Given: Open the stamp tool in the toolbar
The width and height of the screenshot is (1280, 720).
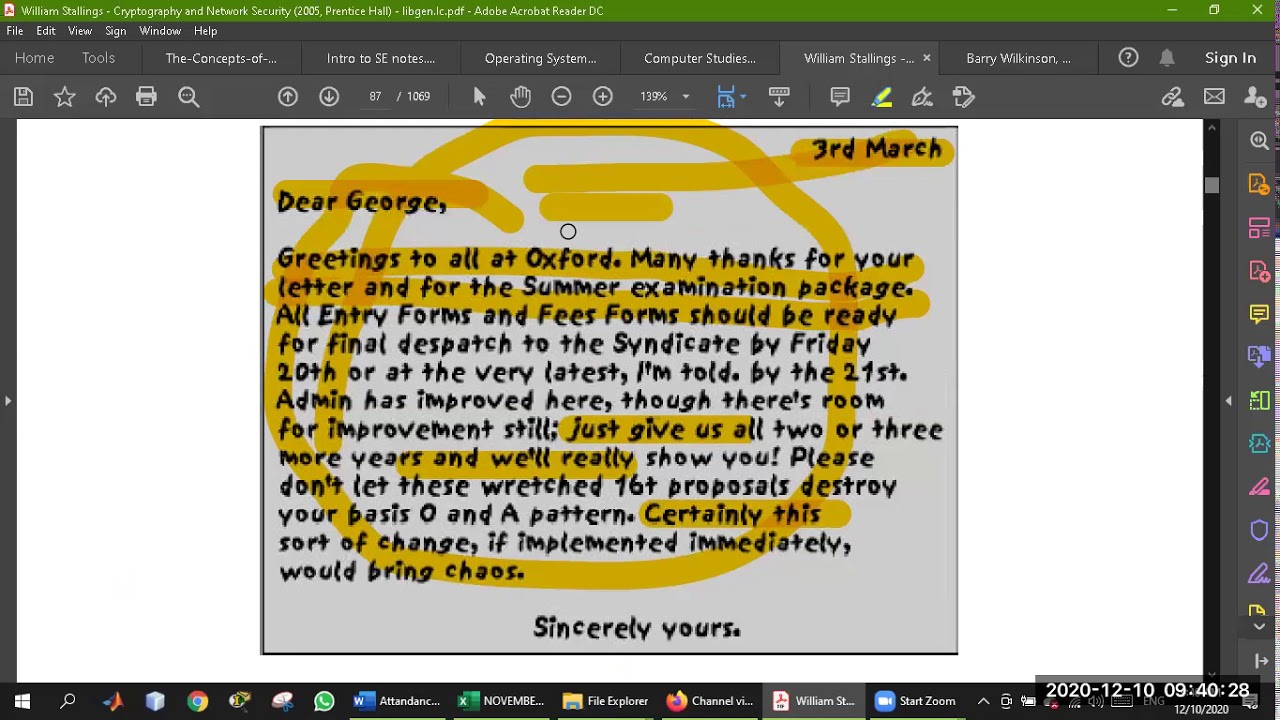Looking at the screenshot, I should click(963, 97).
